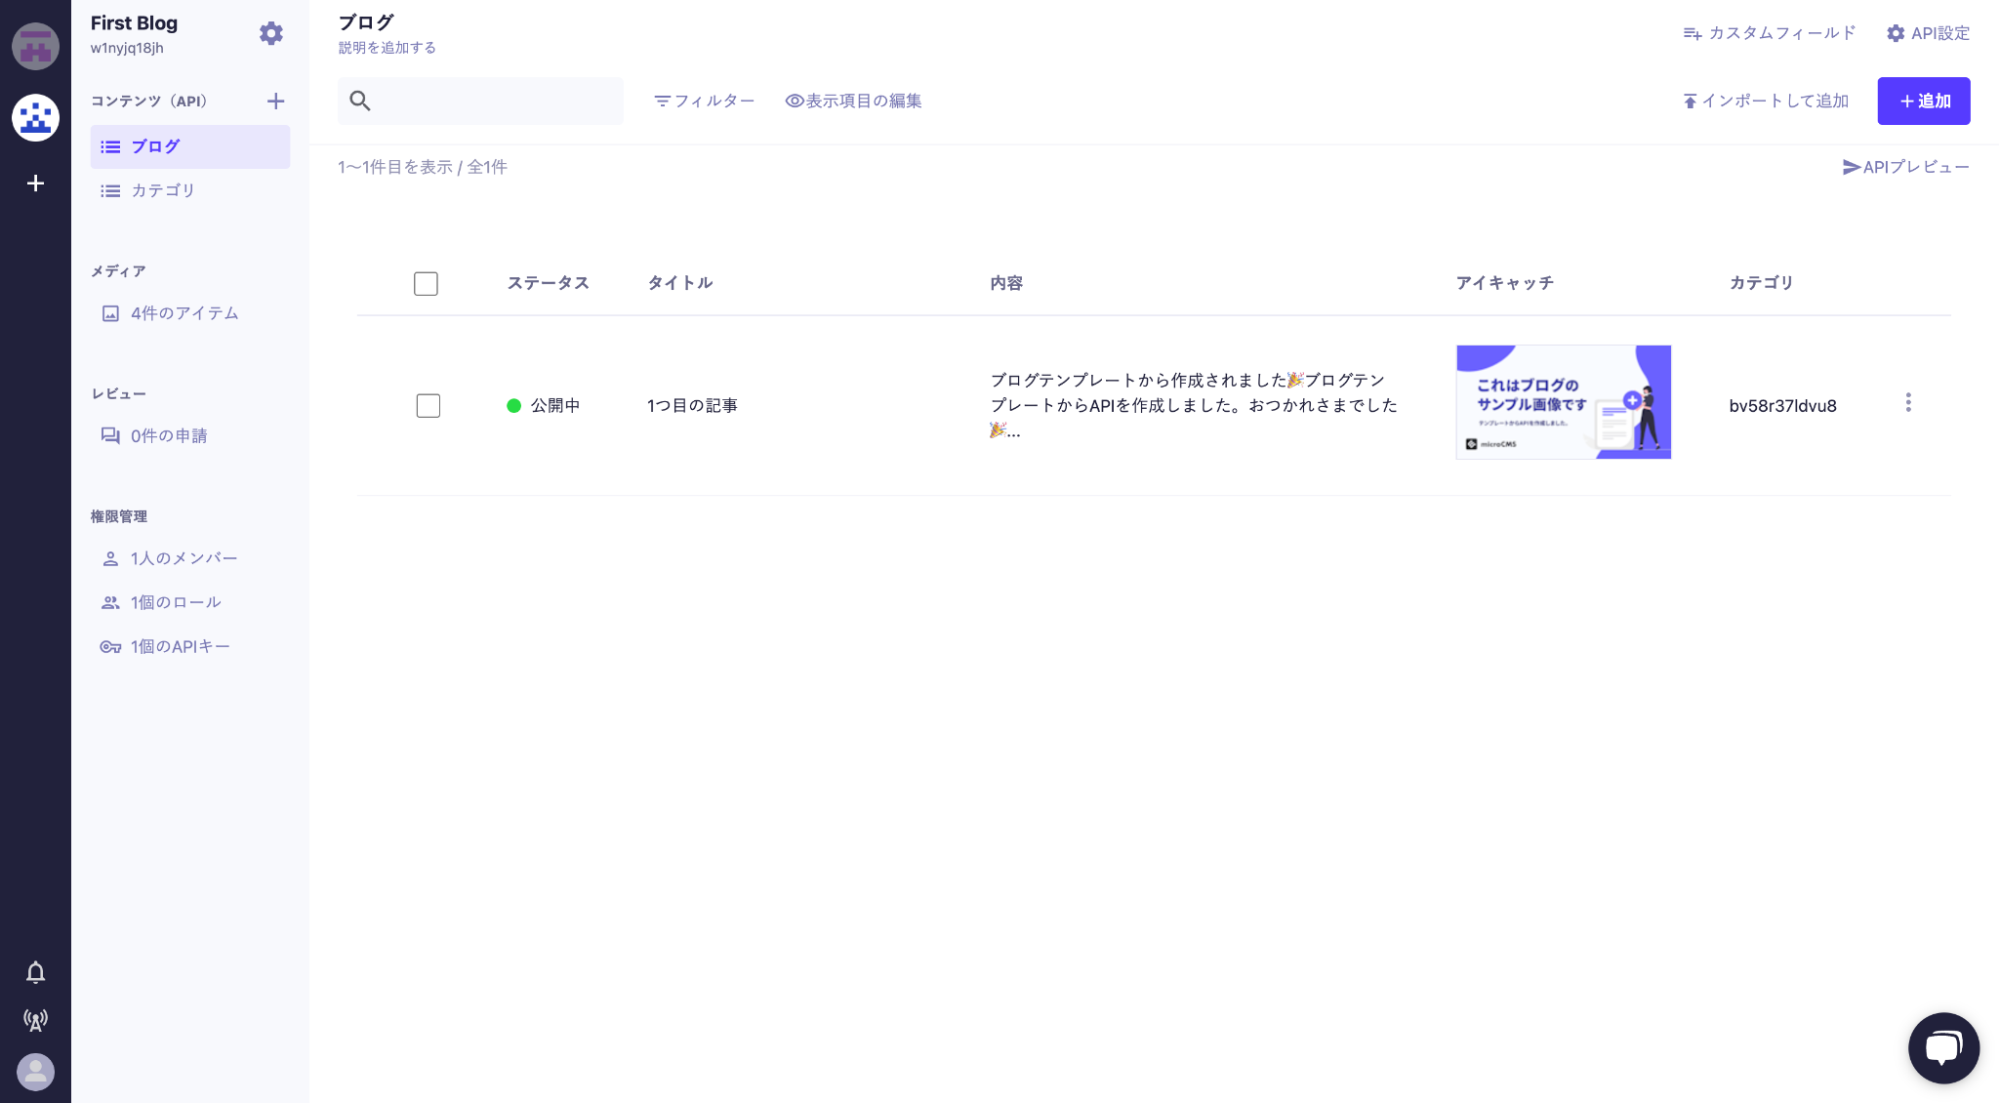Toggle 表示項目の編集 column visibility editor
This screenshot has width=1999, height=1103.
coord(853,101)
